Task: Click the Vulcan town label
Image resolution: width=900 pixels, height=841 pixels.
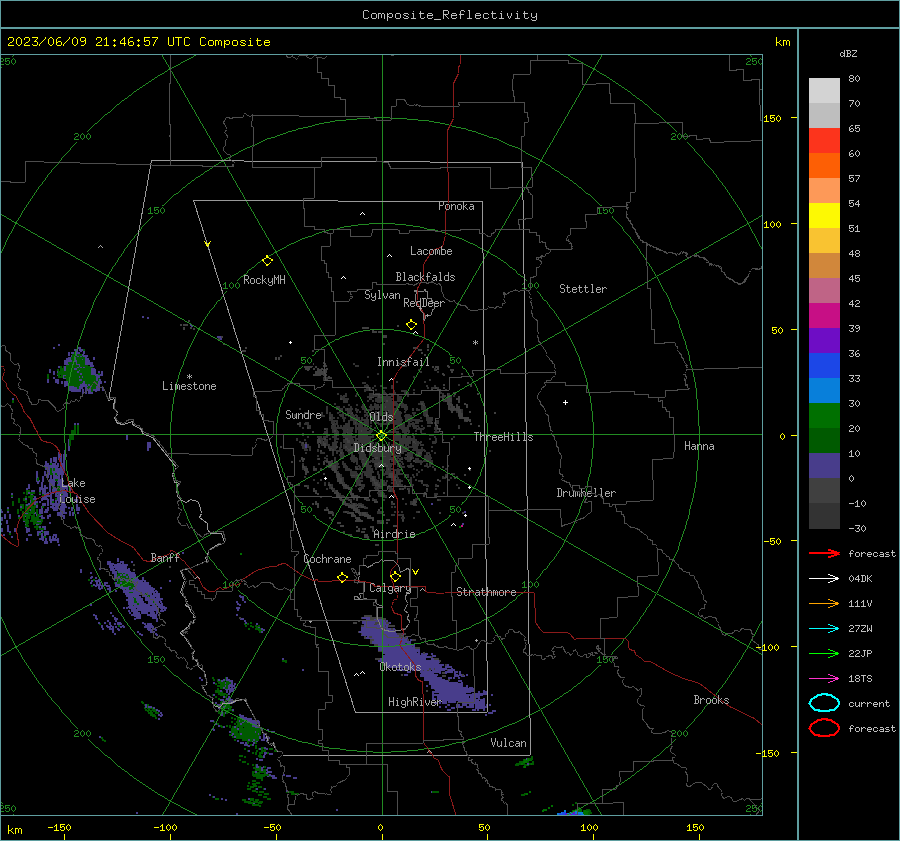Action: point(509,743)
